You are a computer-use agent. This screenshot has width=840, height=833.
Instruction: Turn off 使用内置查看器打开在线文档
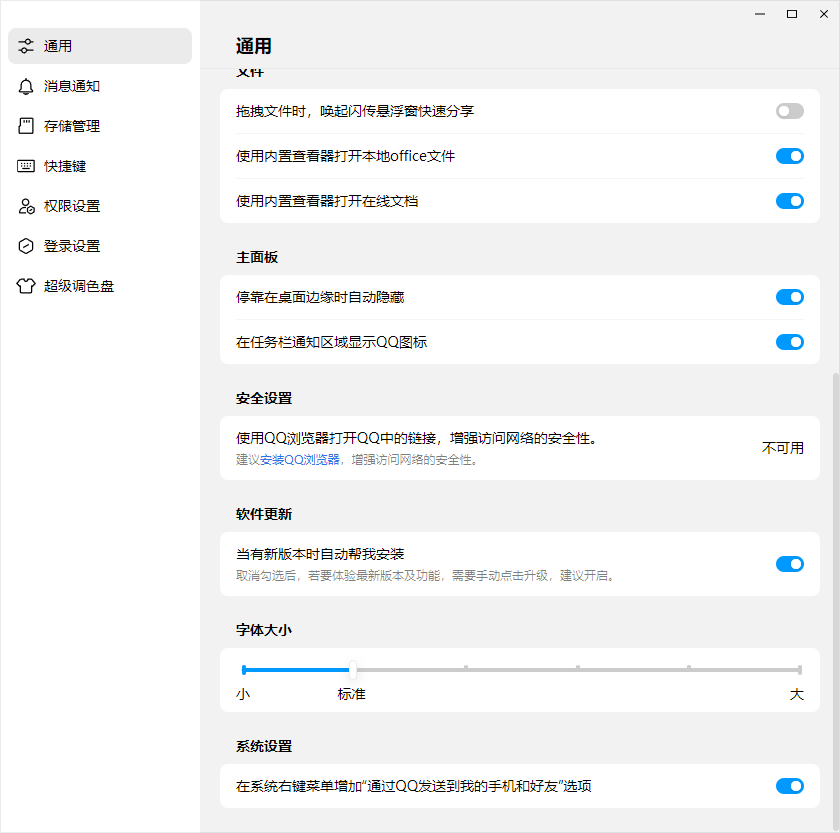[x=789, y=201]
